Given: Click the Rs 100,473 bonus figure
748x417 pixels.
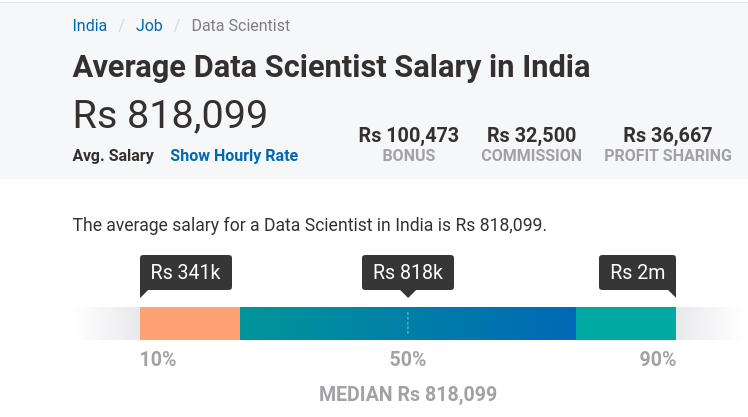Looking at the screenshot, I should click(408, 135).
